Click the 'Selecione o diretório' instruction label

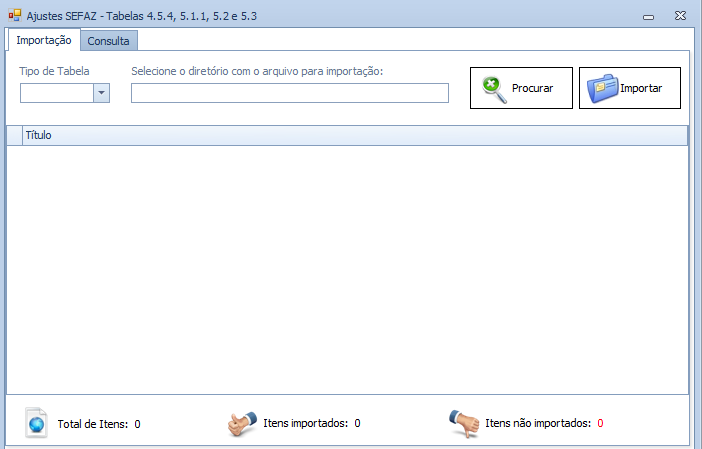[257, 71]
